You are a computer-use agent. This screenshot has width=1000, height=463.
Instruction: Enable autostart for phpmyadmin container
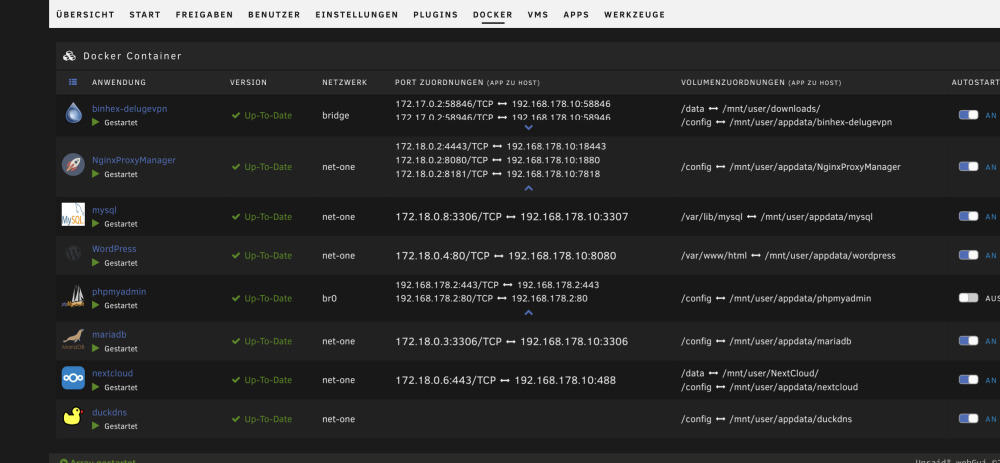point(968,298)
